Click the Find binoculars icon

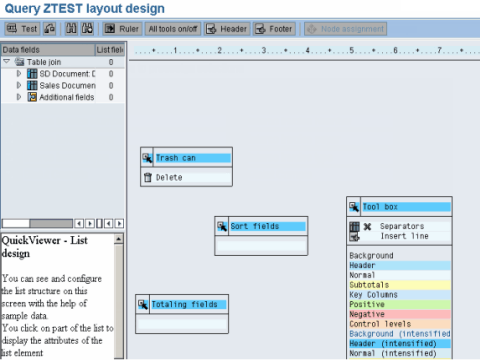71,29
